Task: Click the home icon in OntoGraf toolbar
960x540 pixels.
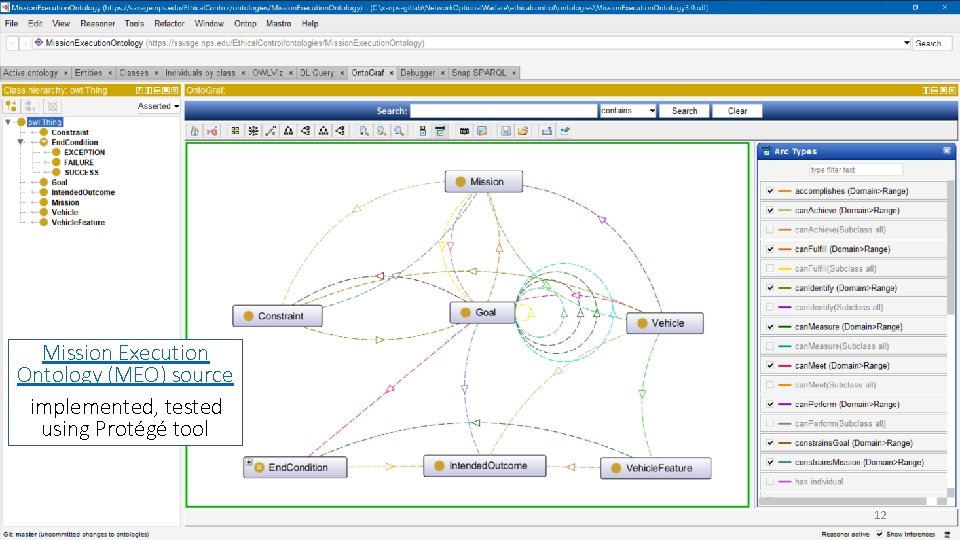Action: 195,131
